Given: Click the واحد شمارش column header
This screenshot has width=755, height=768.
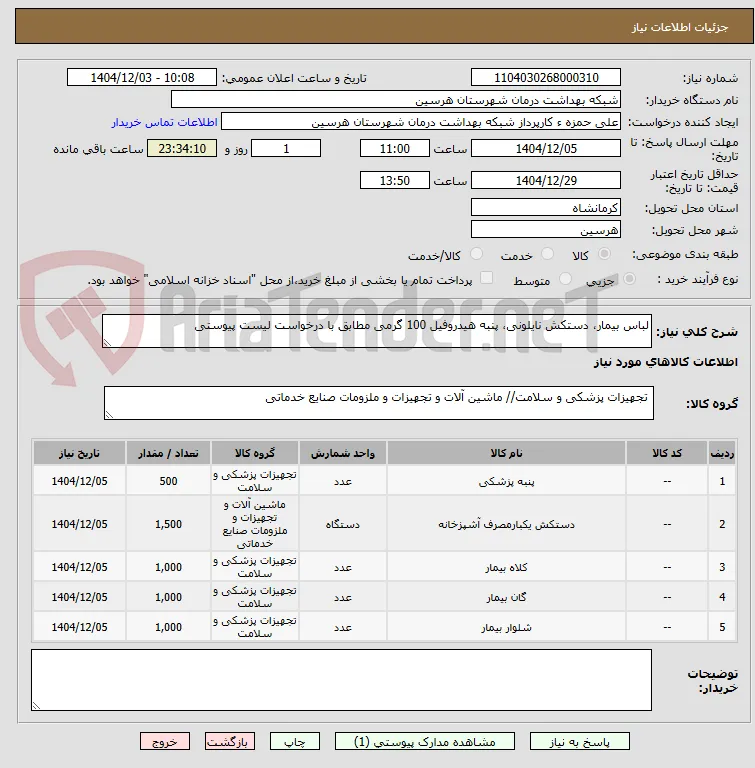Looking at the screenshot, I should (x=343, y=453).
